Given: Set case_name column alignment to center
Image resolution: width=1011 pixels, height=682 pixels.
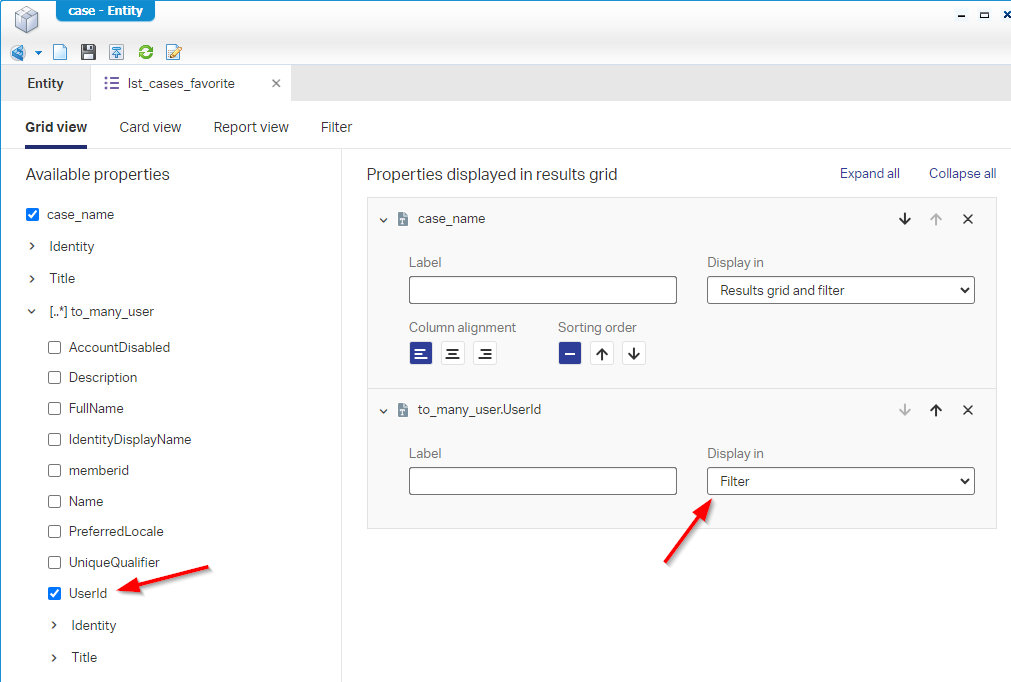Looking at the screenshot, I should (453, 353).
